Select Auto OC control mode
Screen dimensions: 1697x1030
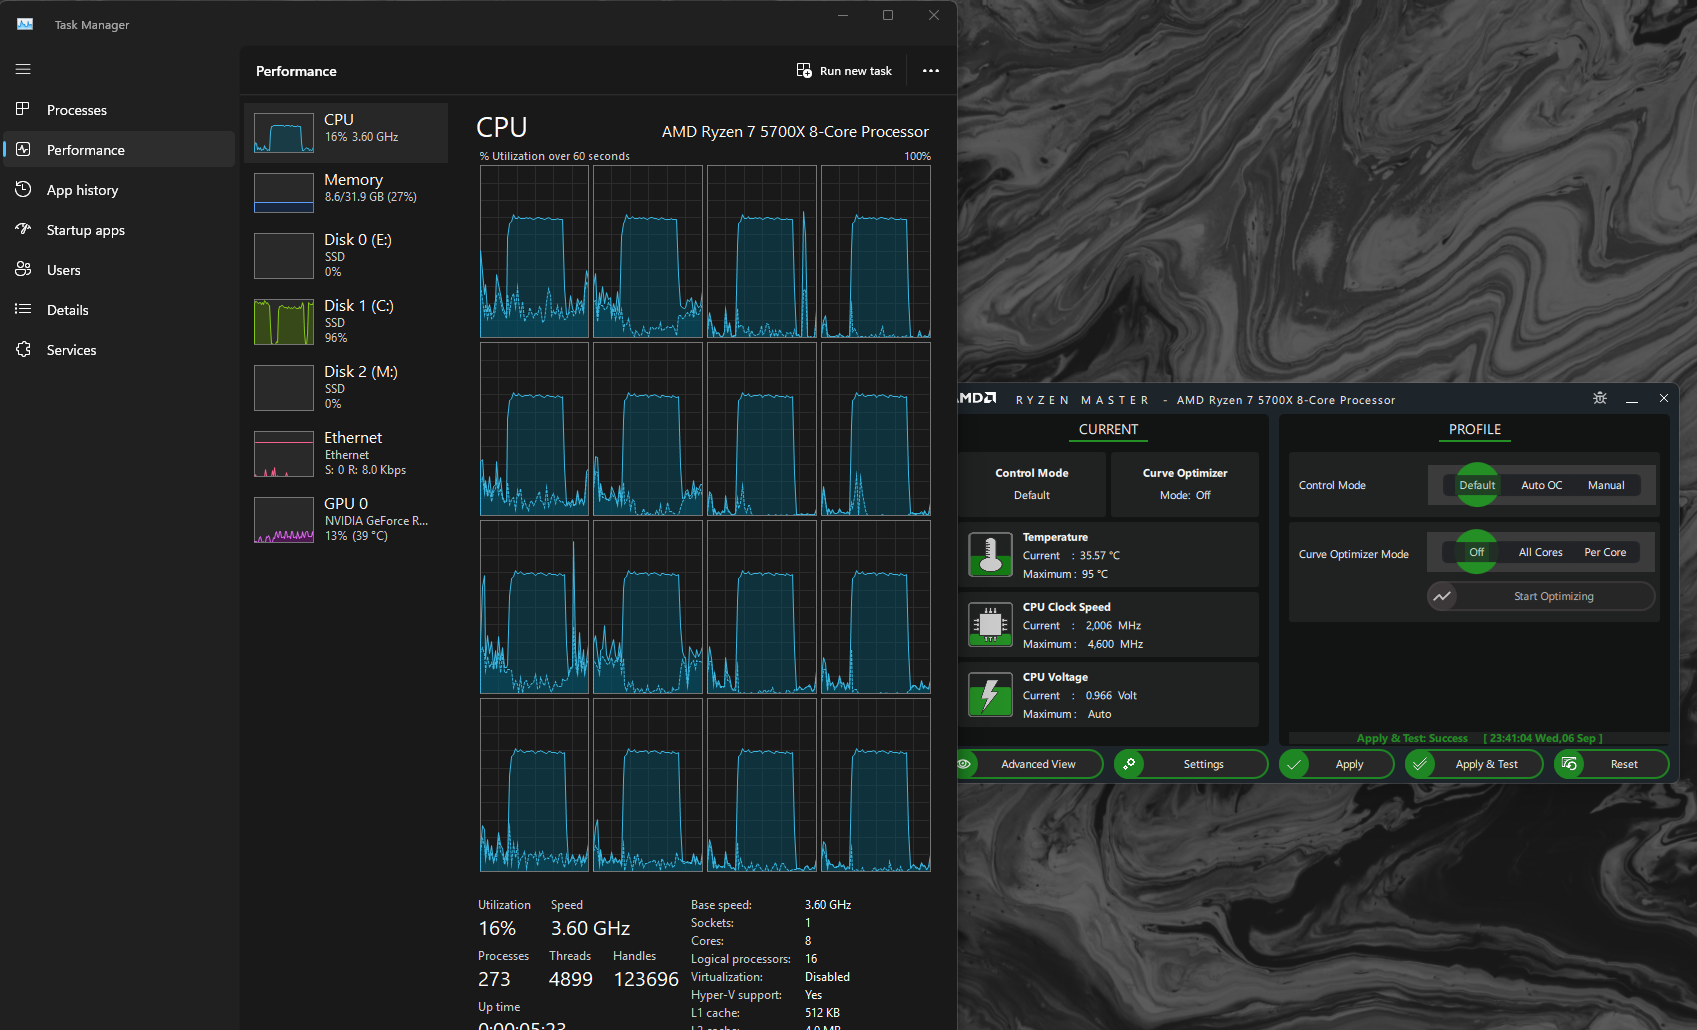tap(1541, 485)
